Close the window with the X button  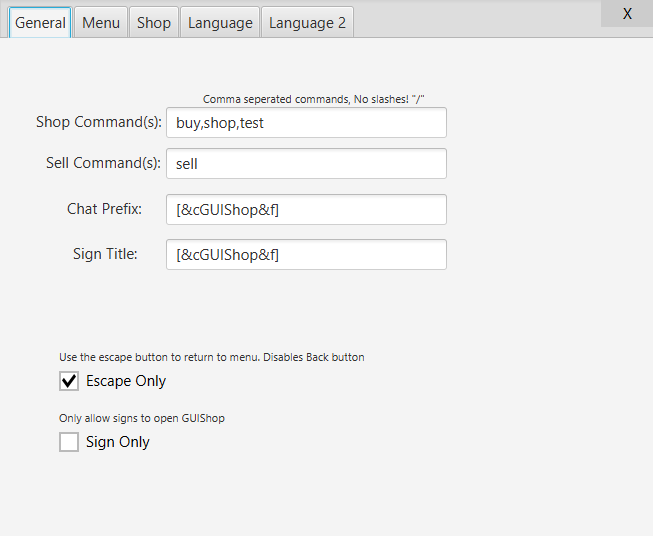[627, 14]
